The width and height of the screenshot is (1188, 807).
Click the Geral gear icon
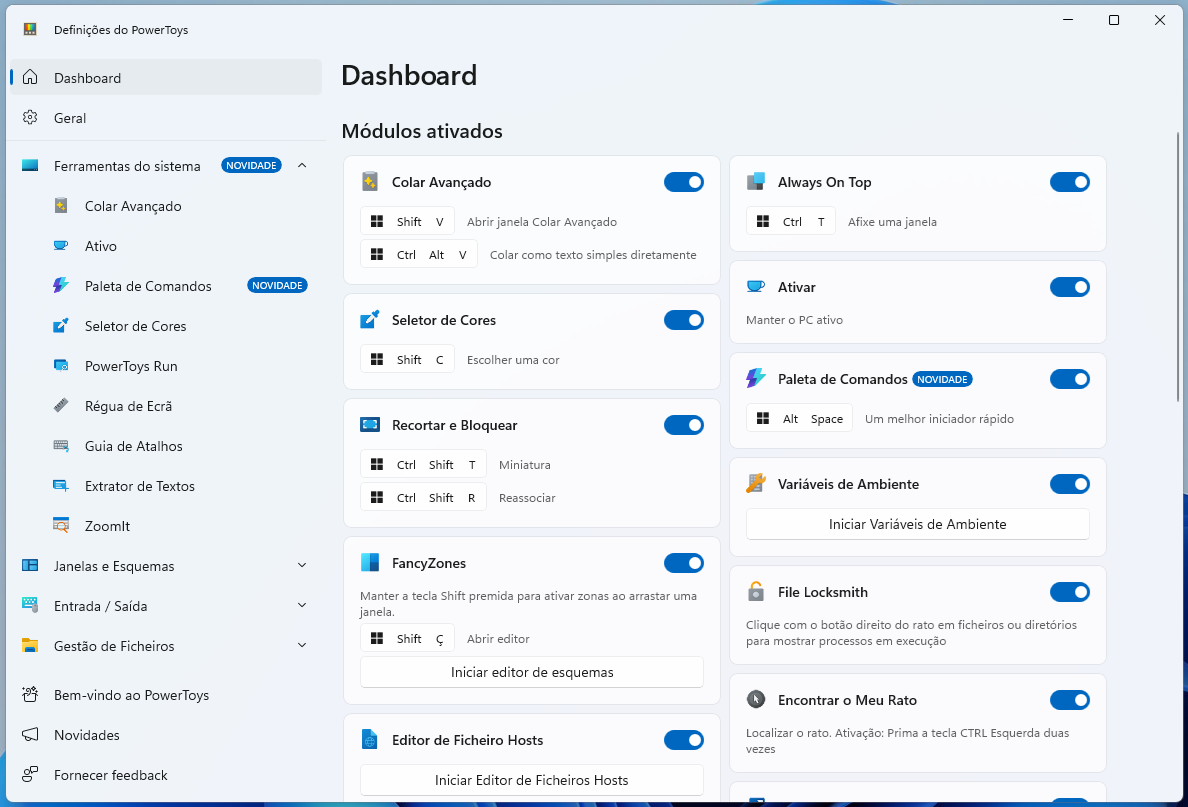click(x=30, y=117)
